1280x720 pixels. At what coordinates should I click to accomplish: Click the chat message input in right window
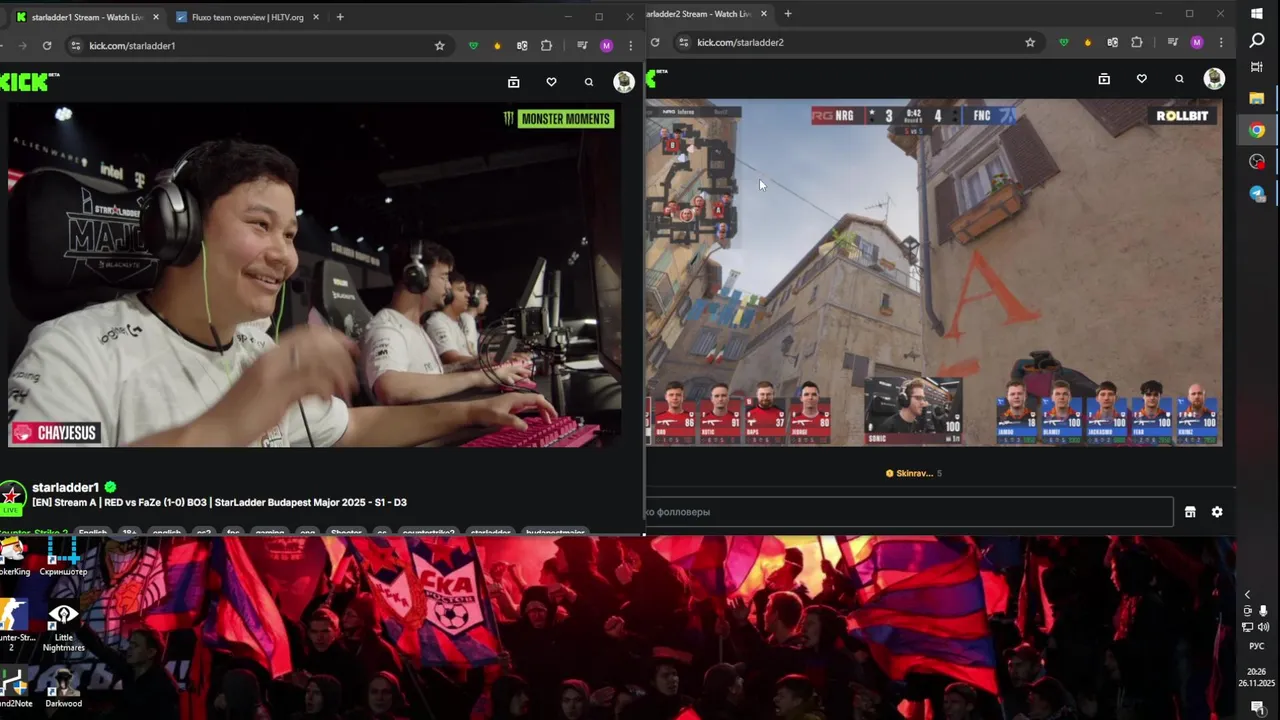coord(909,512)
